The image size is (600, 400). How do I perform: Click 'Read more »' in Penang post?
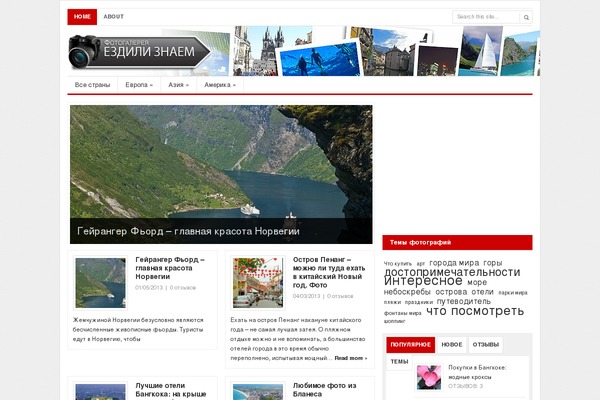[x=351, y=358]
